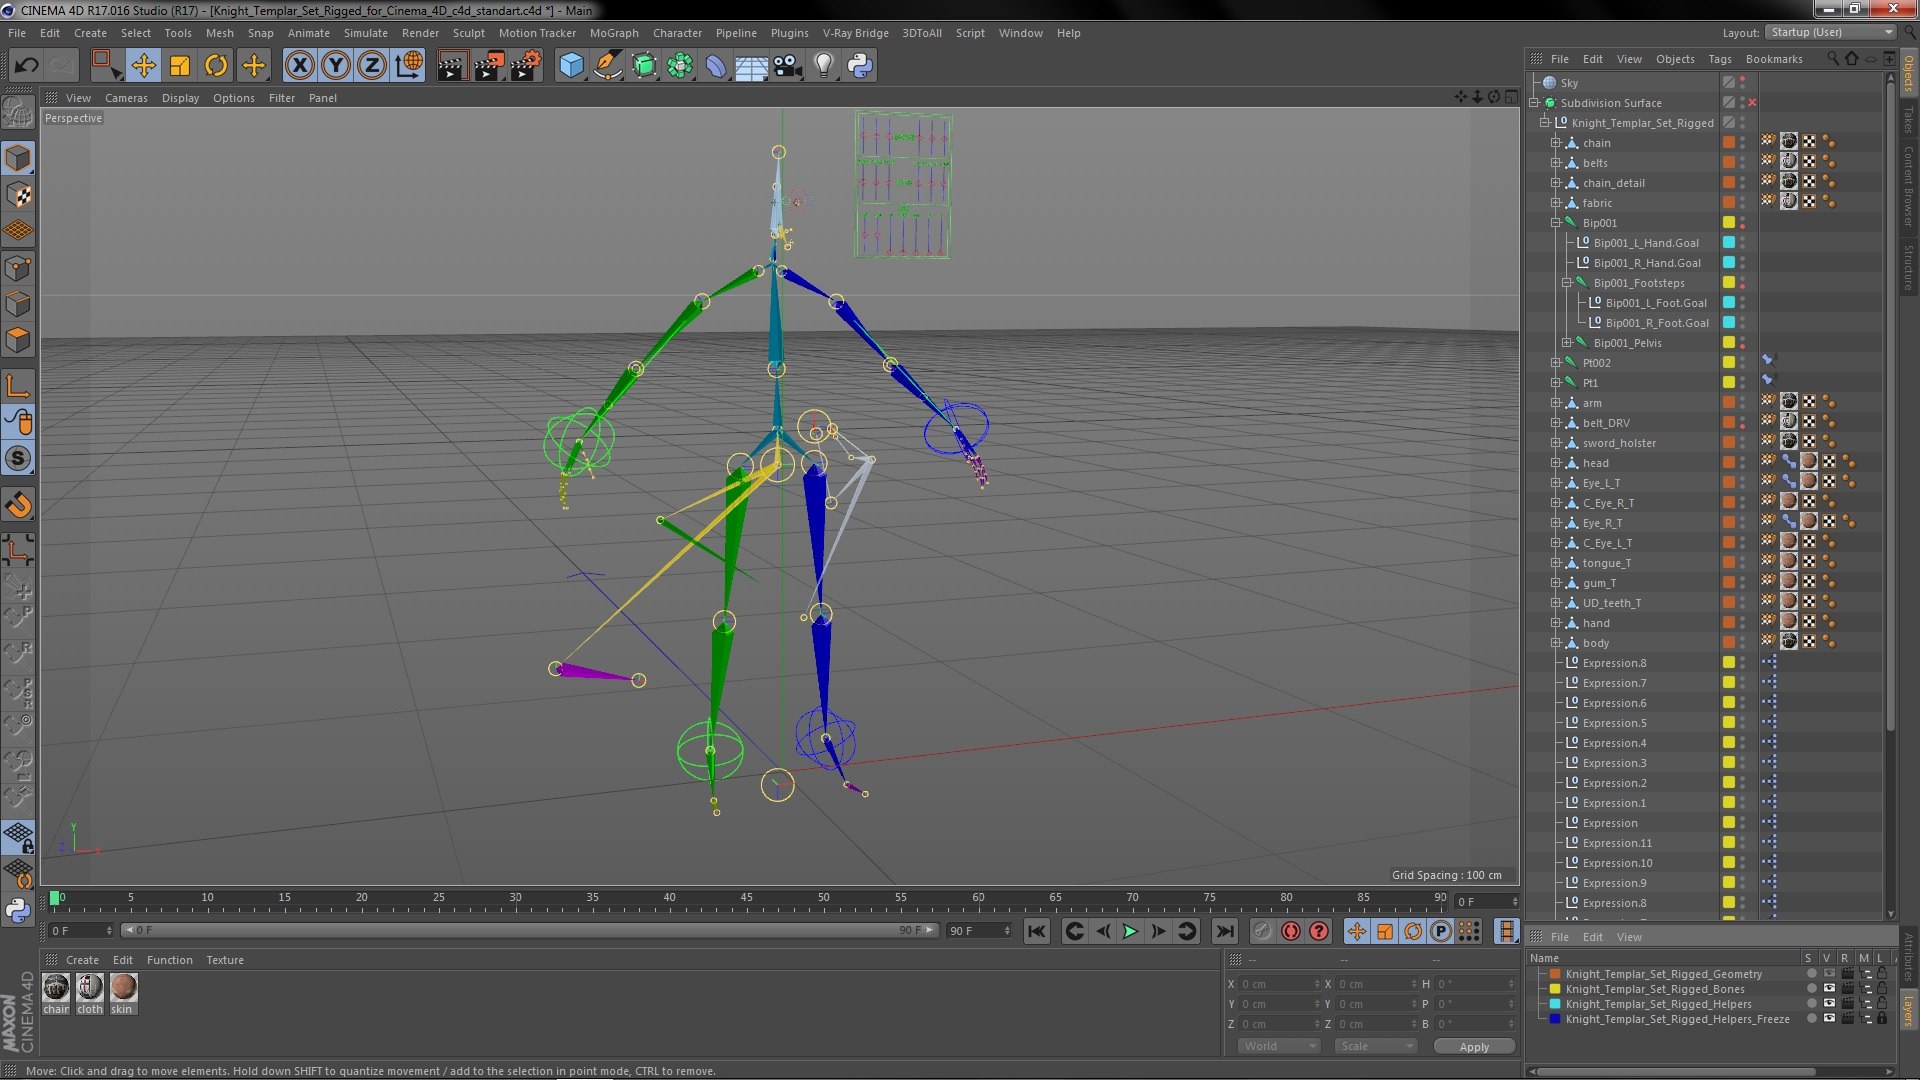Open the Layers vertical tab
This screenshot has width=1920, height=1080.
tap(1908, 1012)
